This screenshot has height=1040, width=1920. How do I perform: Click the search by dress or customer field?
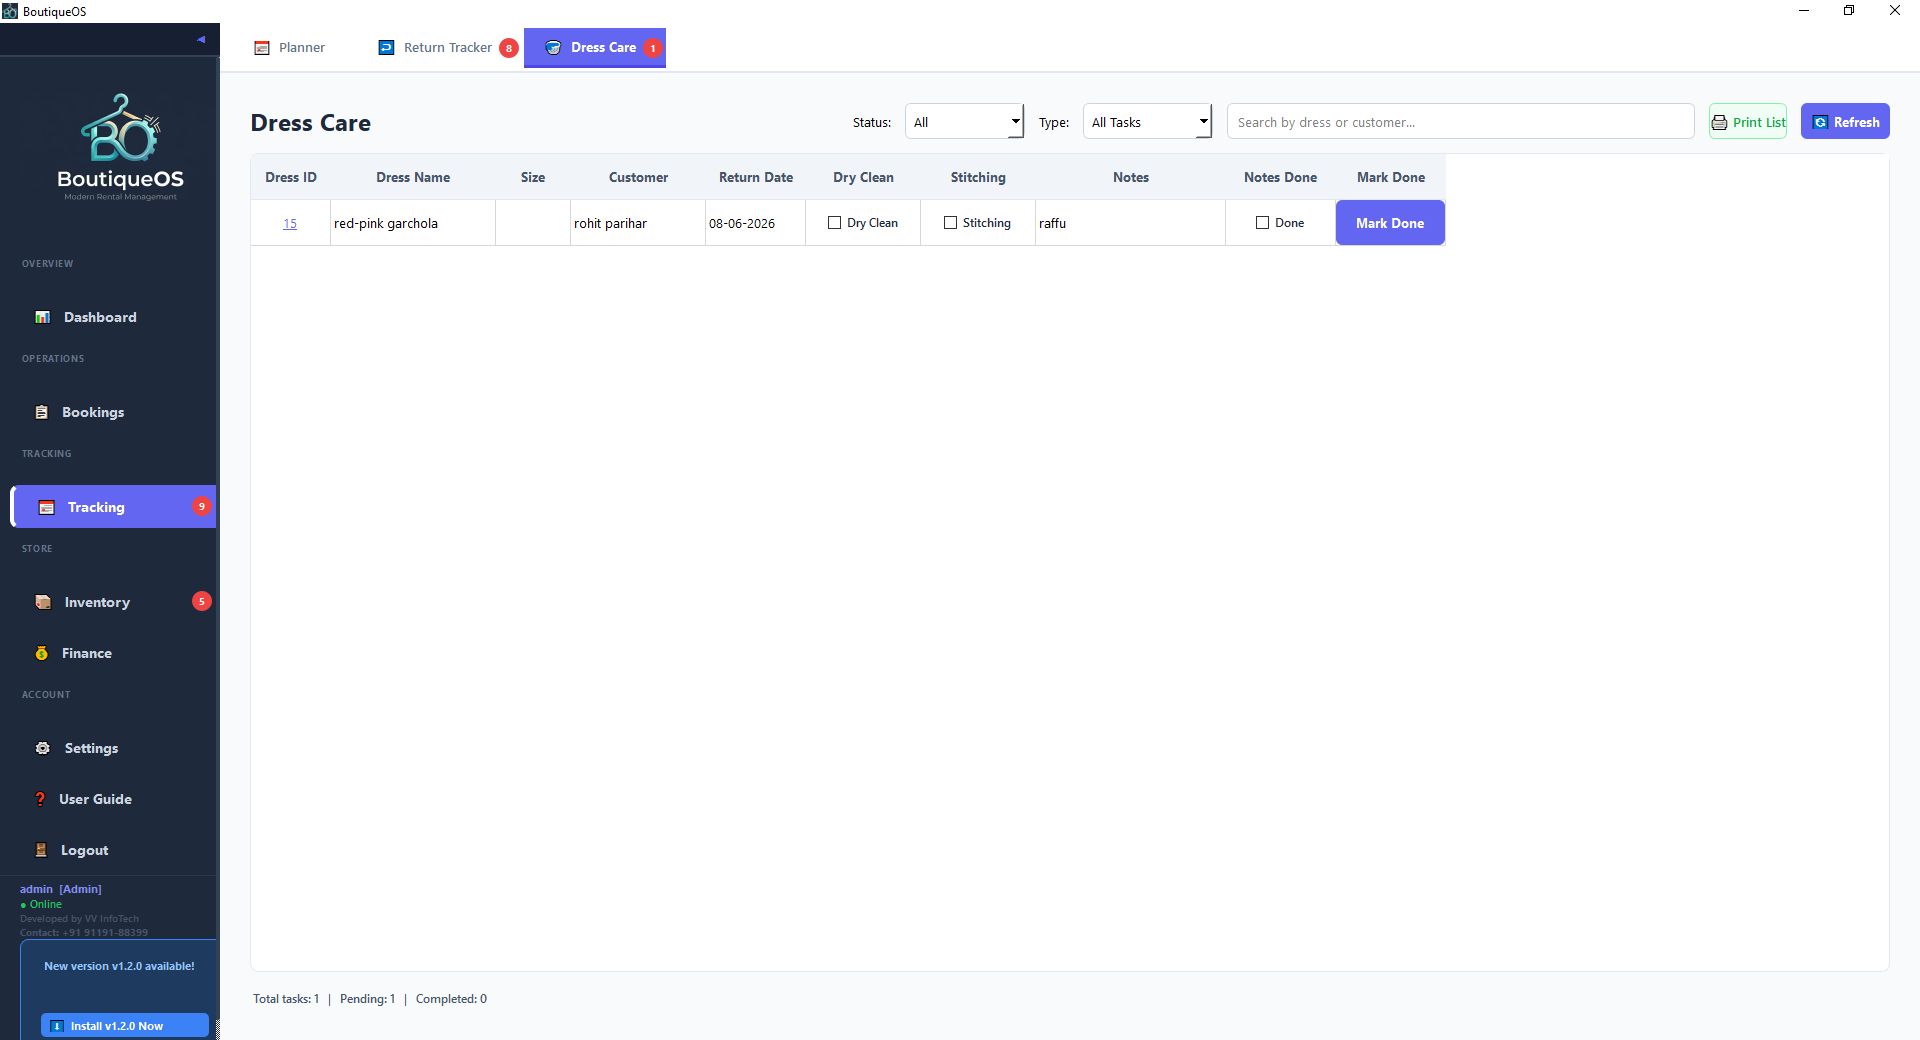pyautogui.click(x=1460, y=122)
